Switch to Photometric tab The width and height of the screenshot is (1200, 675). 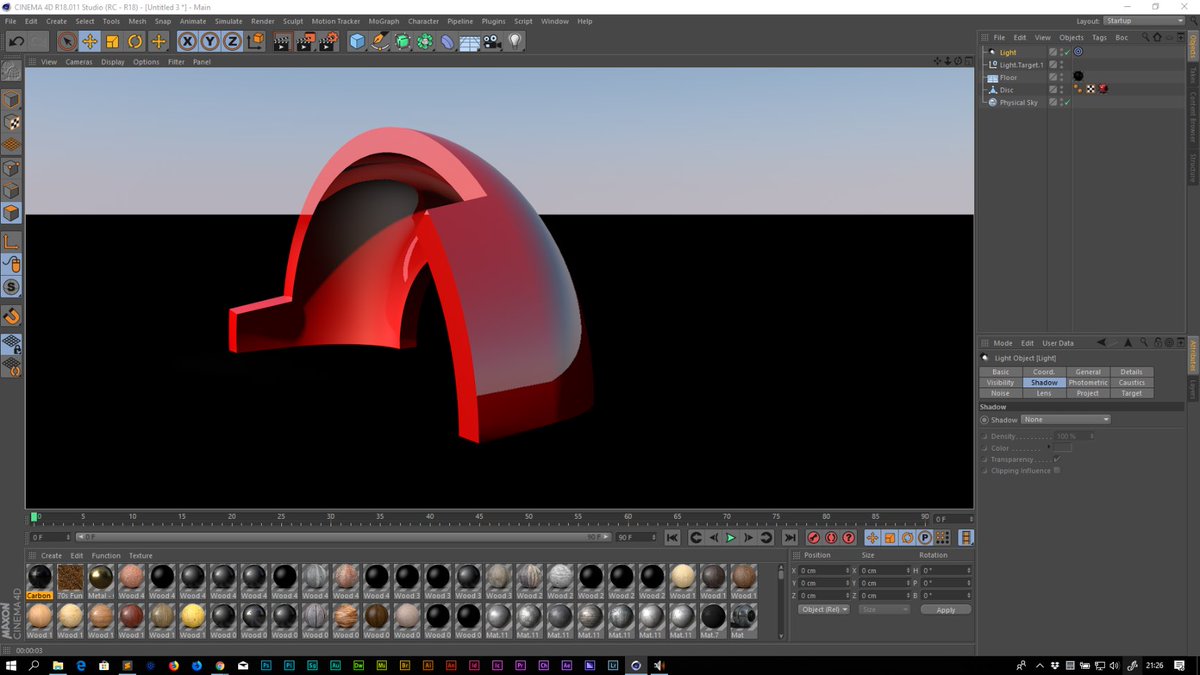[x=1088, y=382]
